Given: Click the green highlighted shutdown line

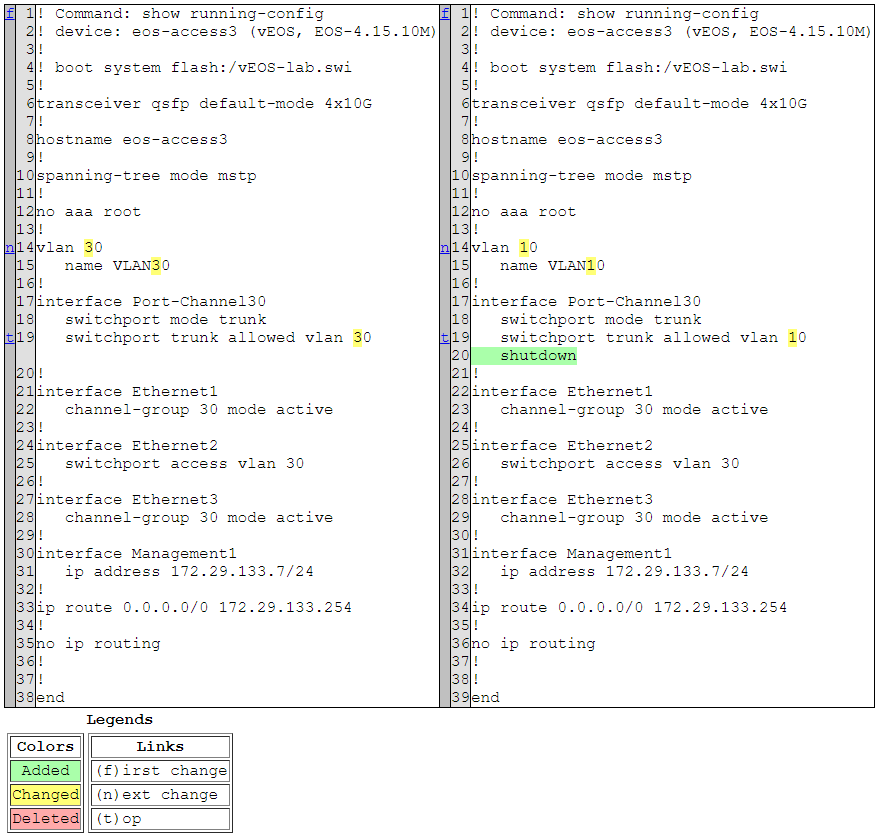Looking at the screenshot, I should pos(538,355).
